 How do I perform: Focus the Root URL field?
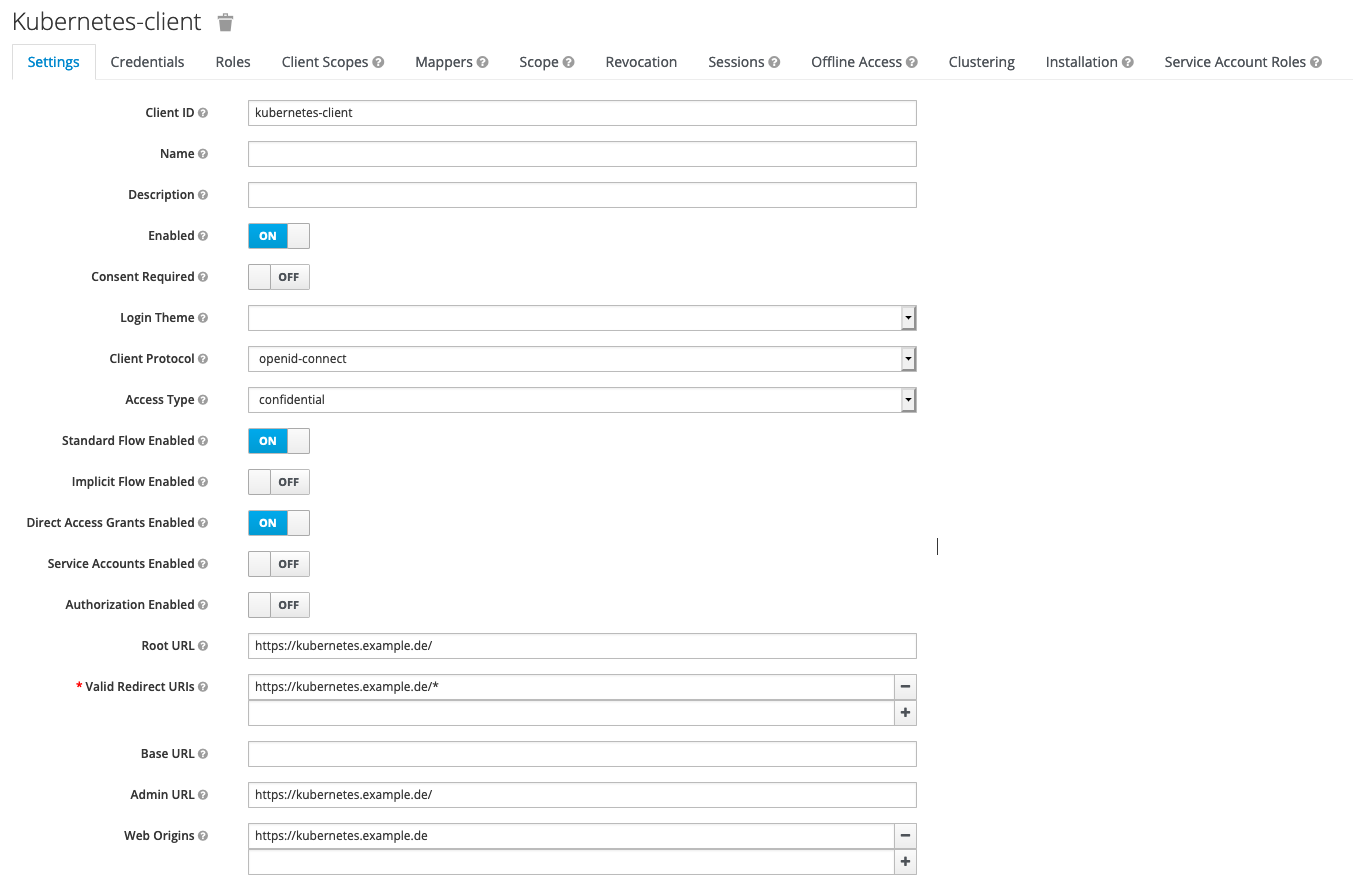(582, 646)
